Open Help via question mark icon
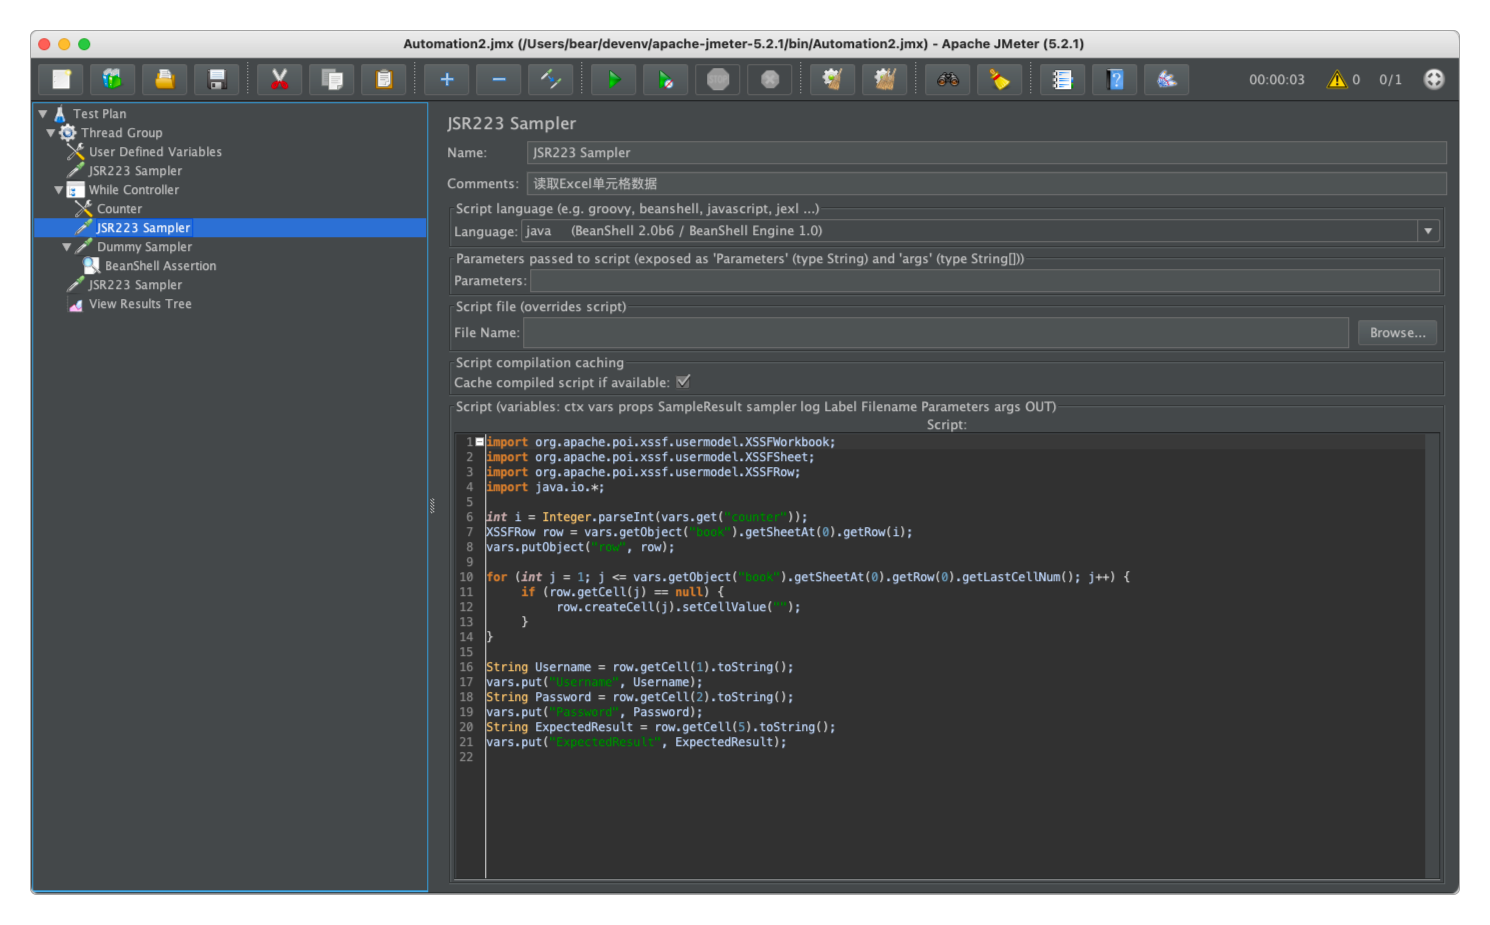The height and width of the screenshot is (925, 1490). click(1115, 79)
